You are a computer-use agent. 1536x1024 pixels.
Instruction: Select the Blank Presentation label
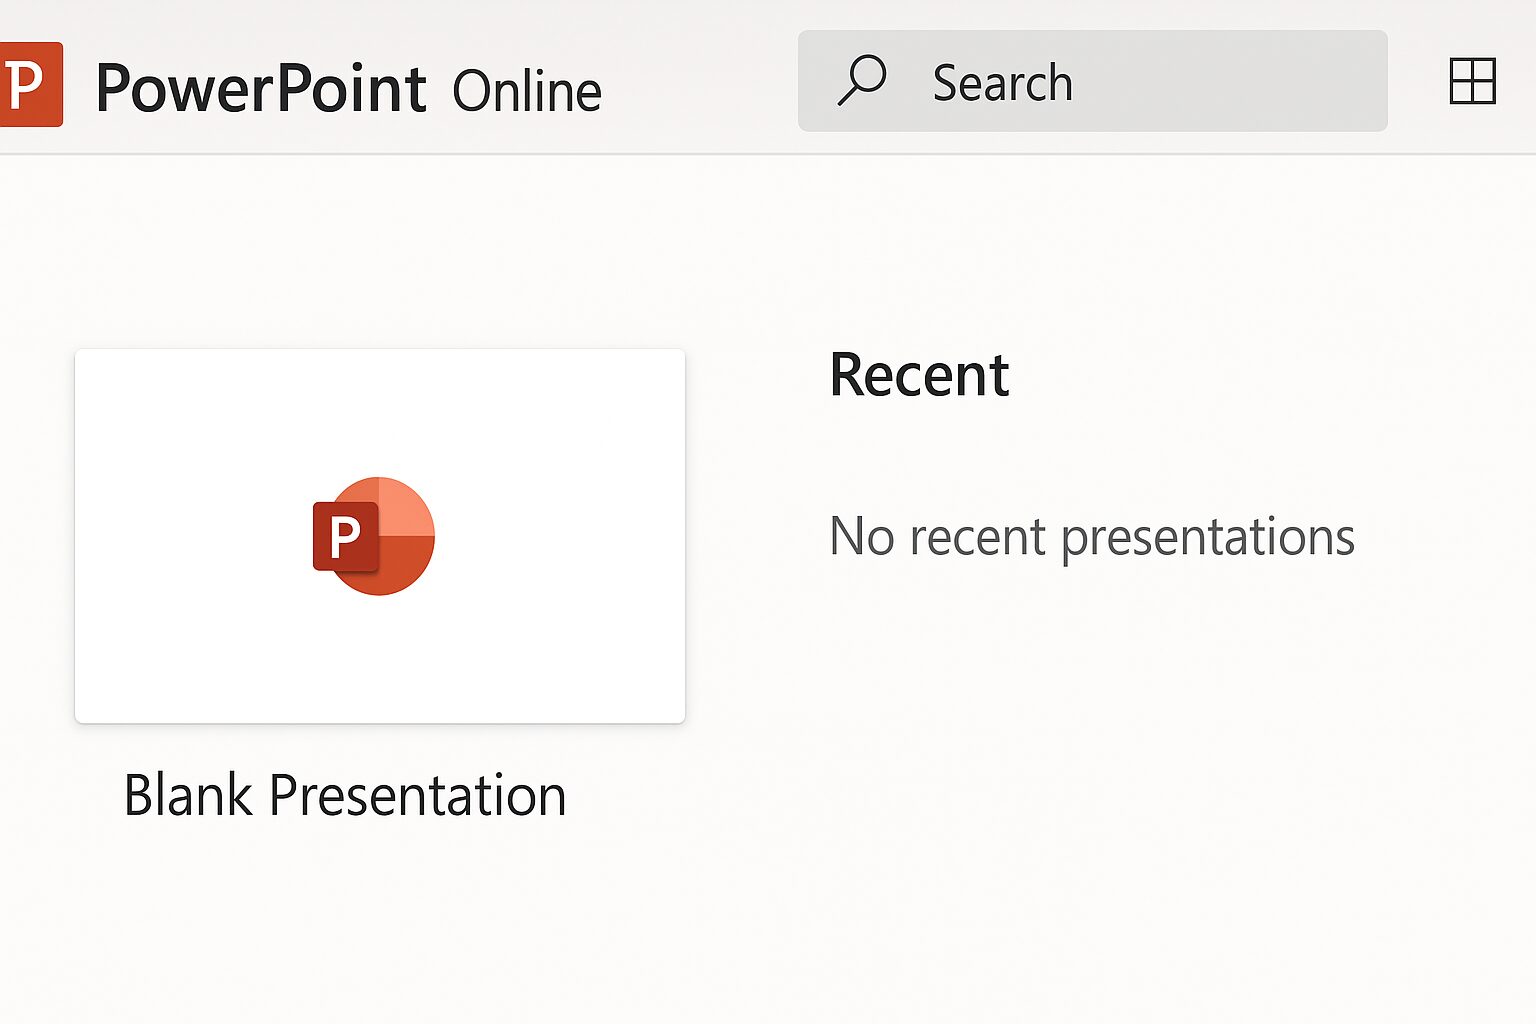[x=345, y=796]
